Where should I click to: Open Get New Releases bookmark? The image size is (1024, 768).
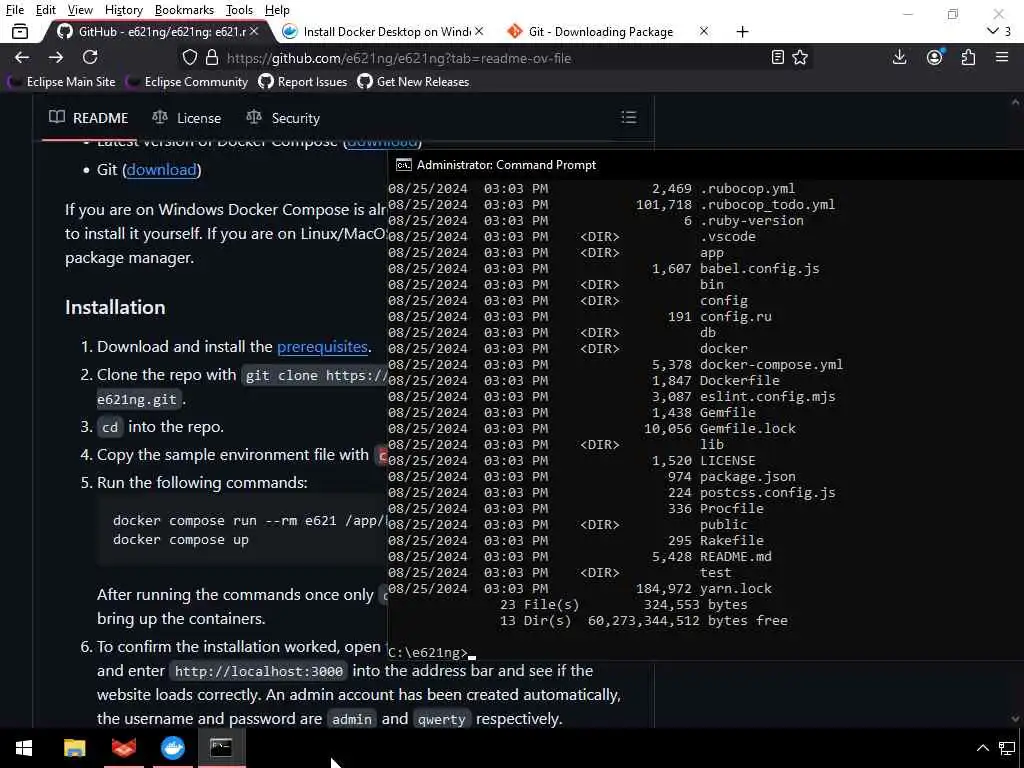click(413, 82)
